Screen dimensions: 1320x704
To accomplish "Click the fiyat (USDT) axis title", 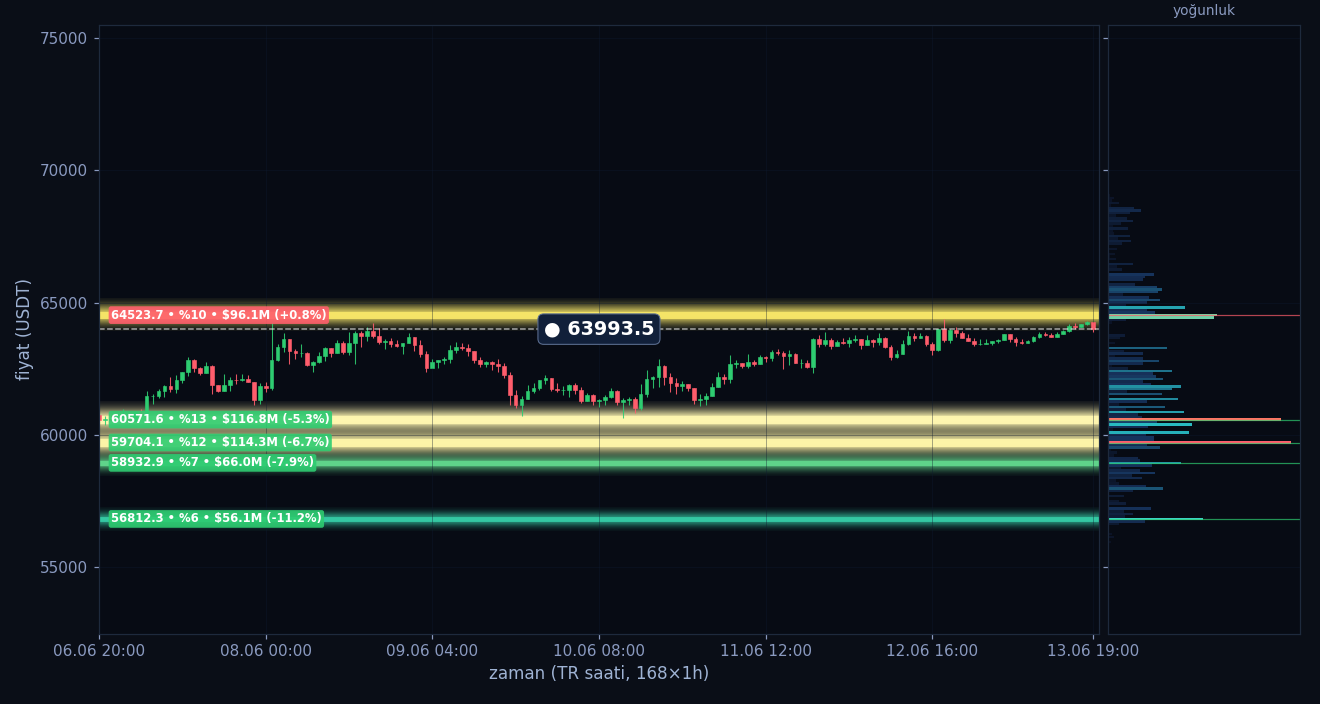I will tap(23, 329).
